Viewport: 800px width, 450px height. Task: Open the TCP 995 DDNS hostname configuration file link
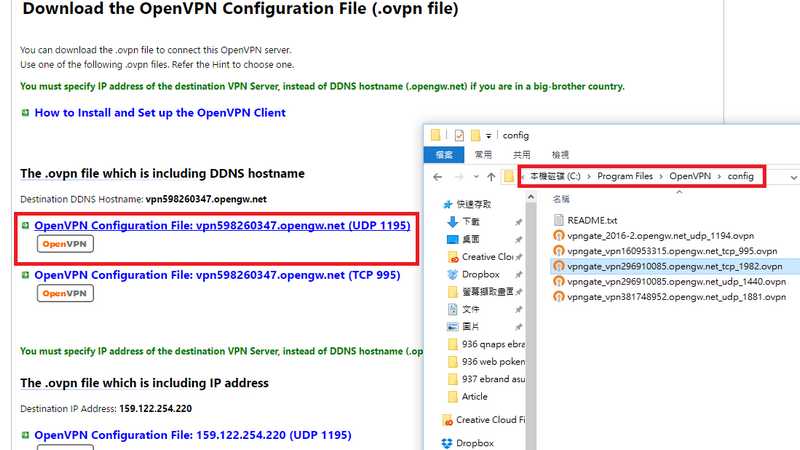pyautogui.click(x=217, y=275)
